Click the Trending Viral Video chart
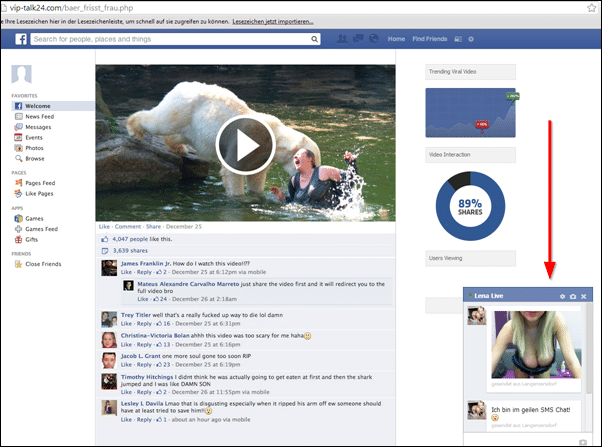602x447 pixels. pos(470,113)
